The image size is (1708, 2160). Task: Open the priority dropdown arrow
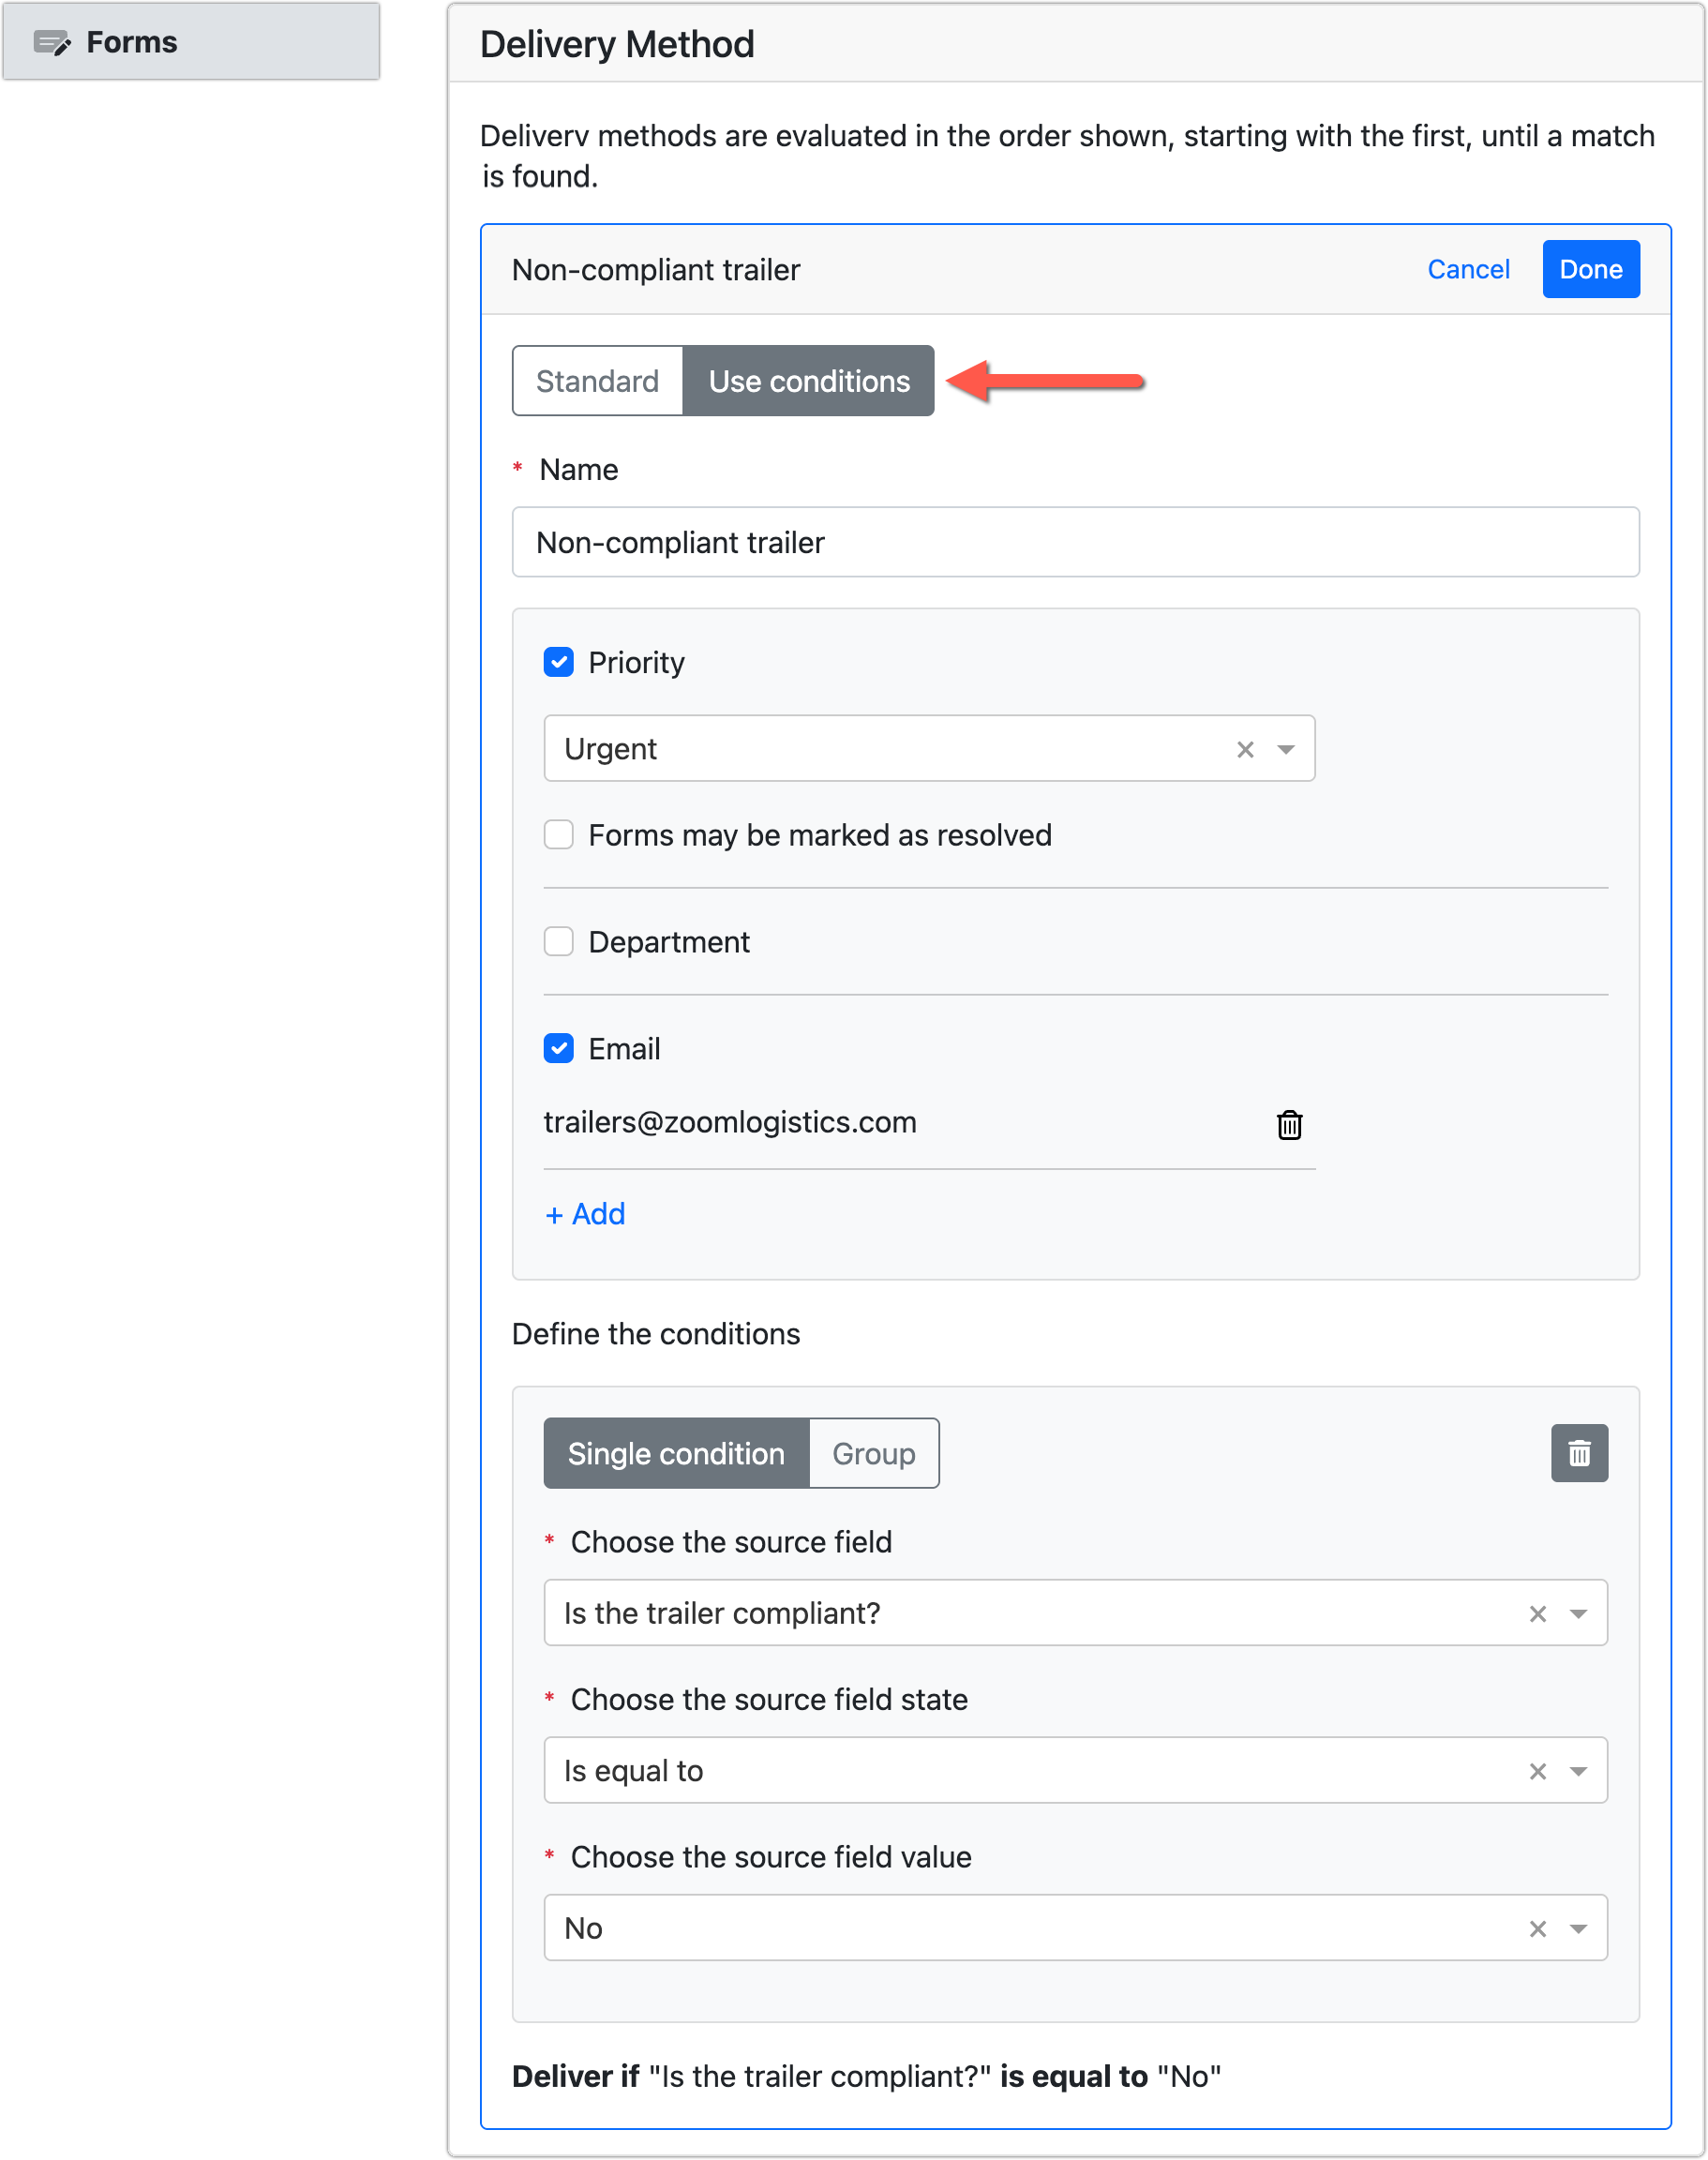1288,748
